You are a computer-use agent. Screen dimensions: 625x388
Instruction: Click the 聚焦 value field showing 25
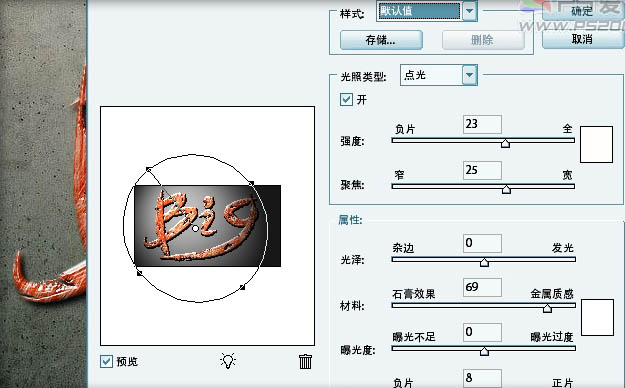click(482, 170)
